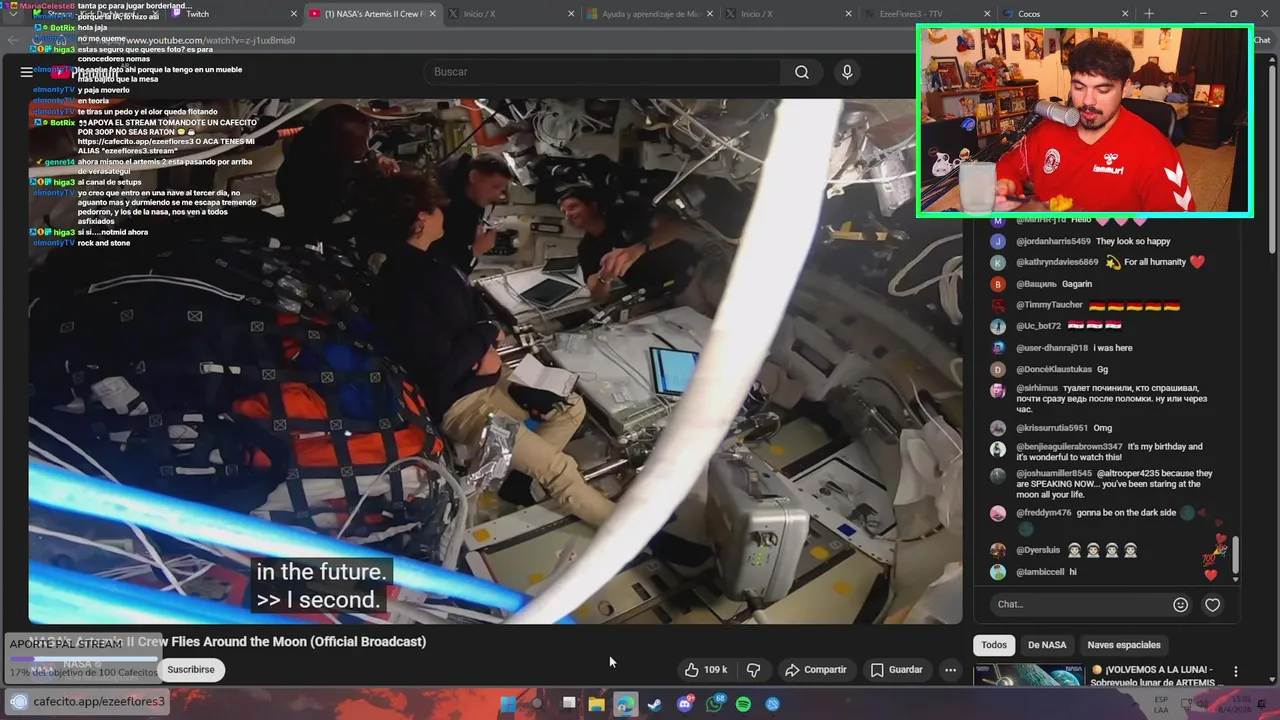Open Compartir share dialog
Viewport: 1280px width, 720px height.
(815, 670)
